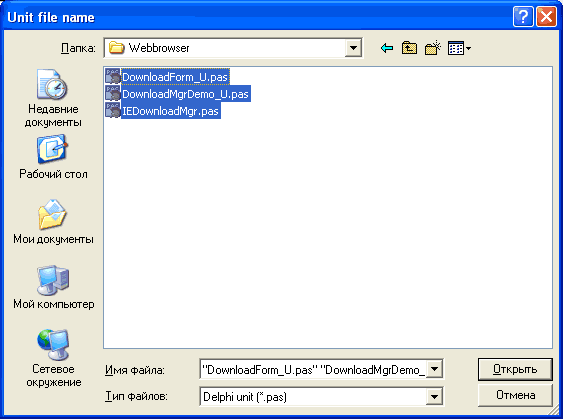
Task: Go back using the blue arrow icon
Action: click(x=387, y=48)
